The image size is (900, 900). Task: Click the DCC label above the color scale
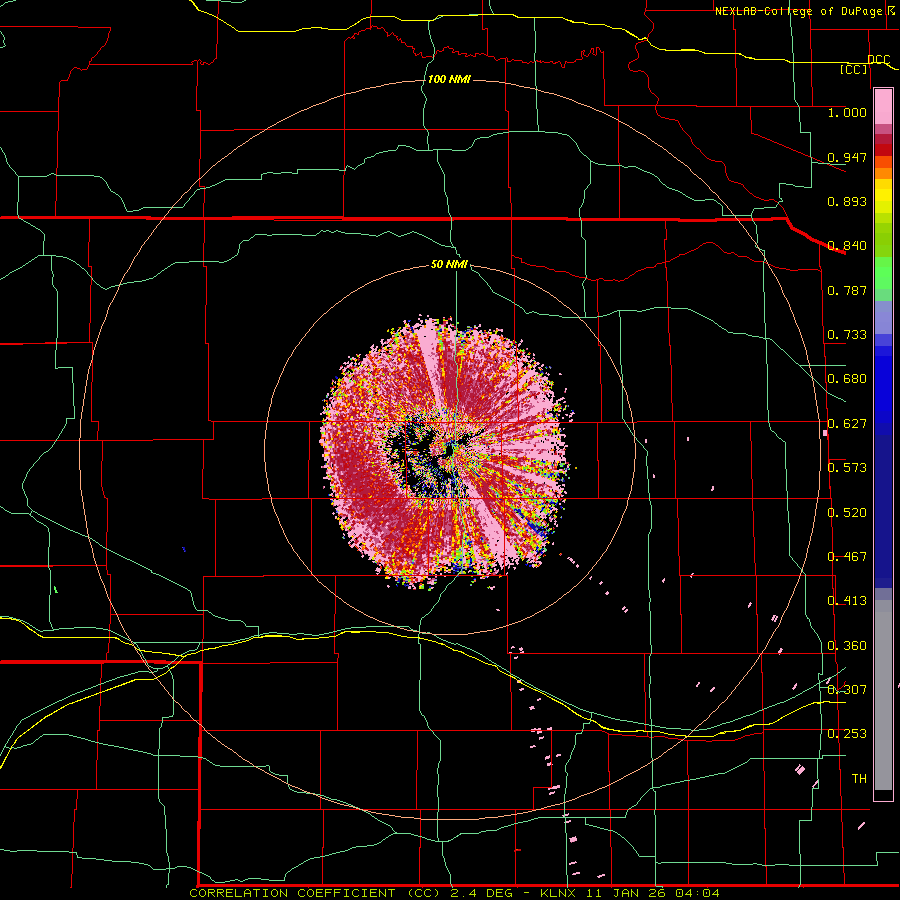[x=878, y=59]
